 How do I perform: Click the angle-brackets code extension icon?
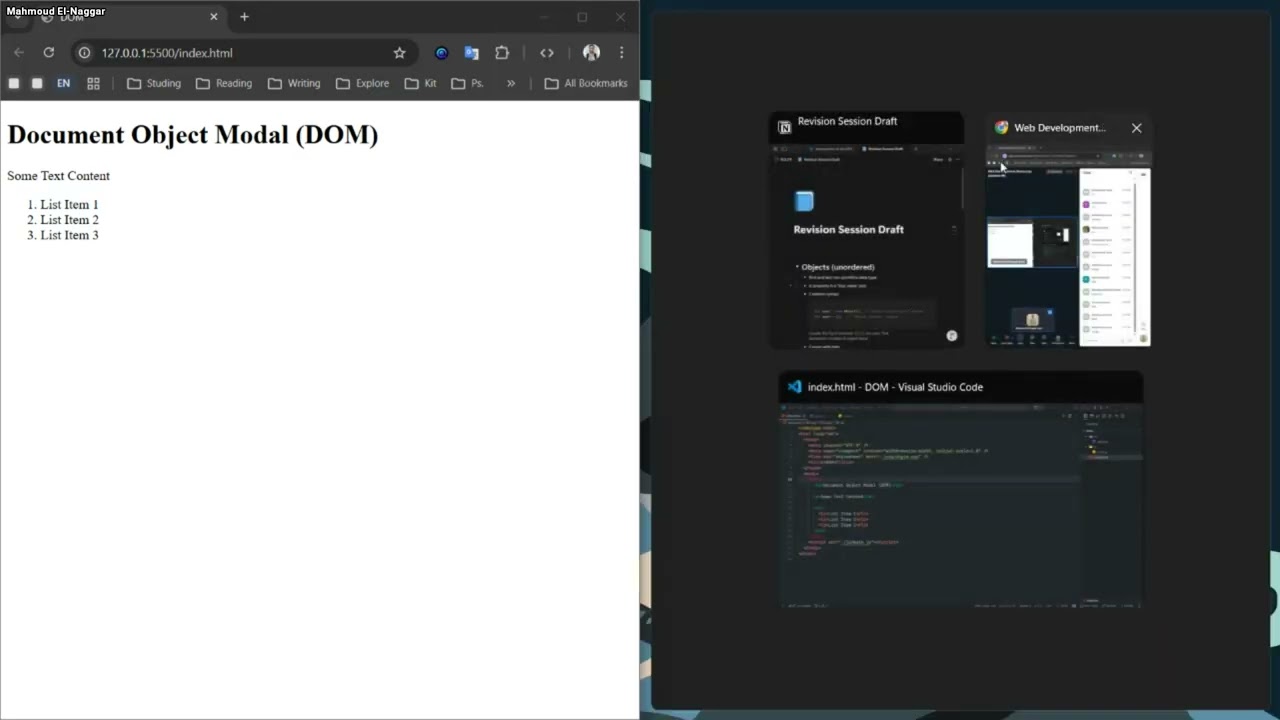coord(547,53)
